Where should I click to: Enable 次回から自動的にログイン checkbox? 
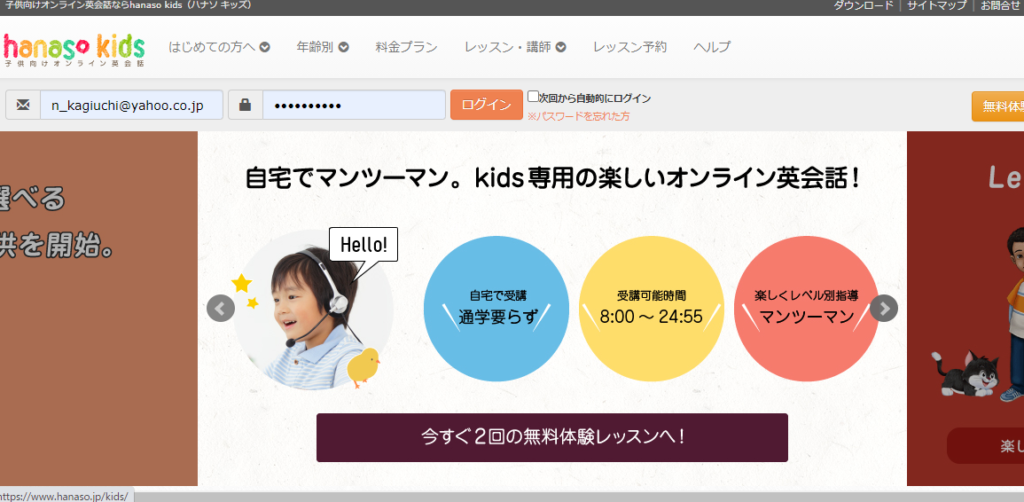pyautogui.click(x=533, y=97)
